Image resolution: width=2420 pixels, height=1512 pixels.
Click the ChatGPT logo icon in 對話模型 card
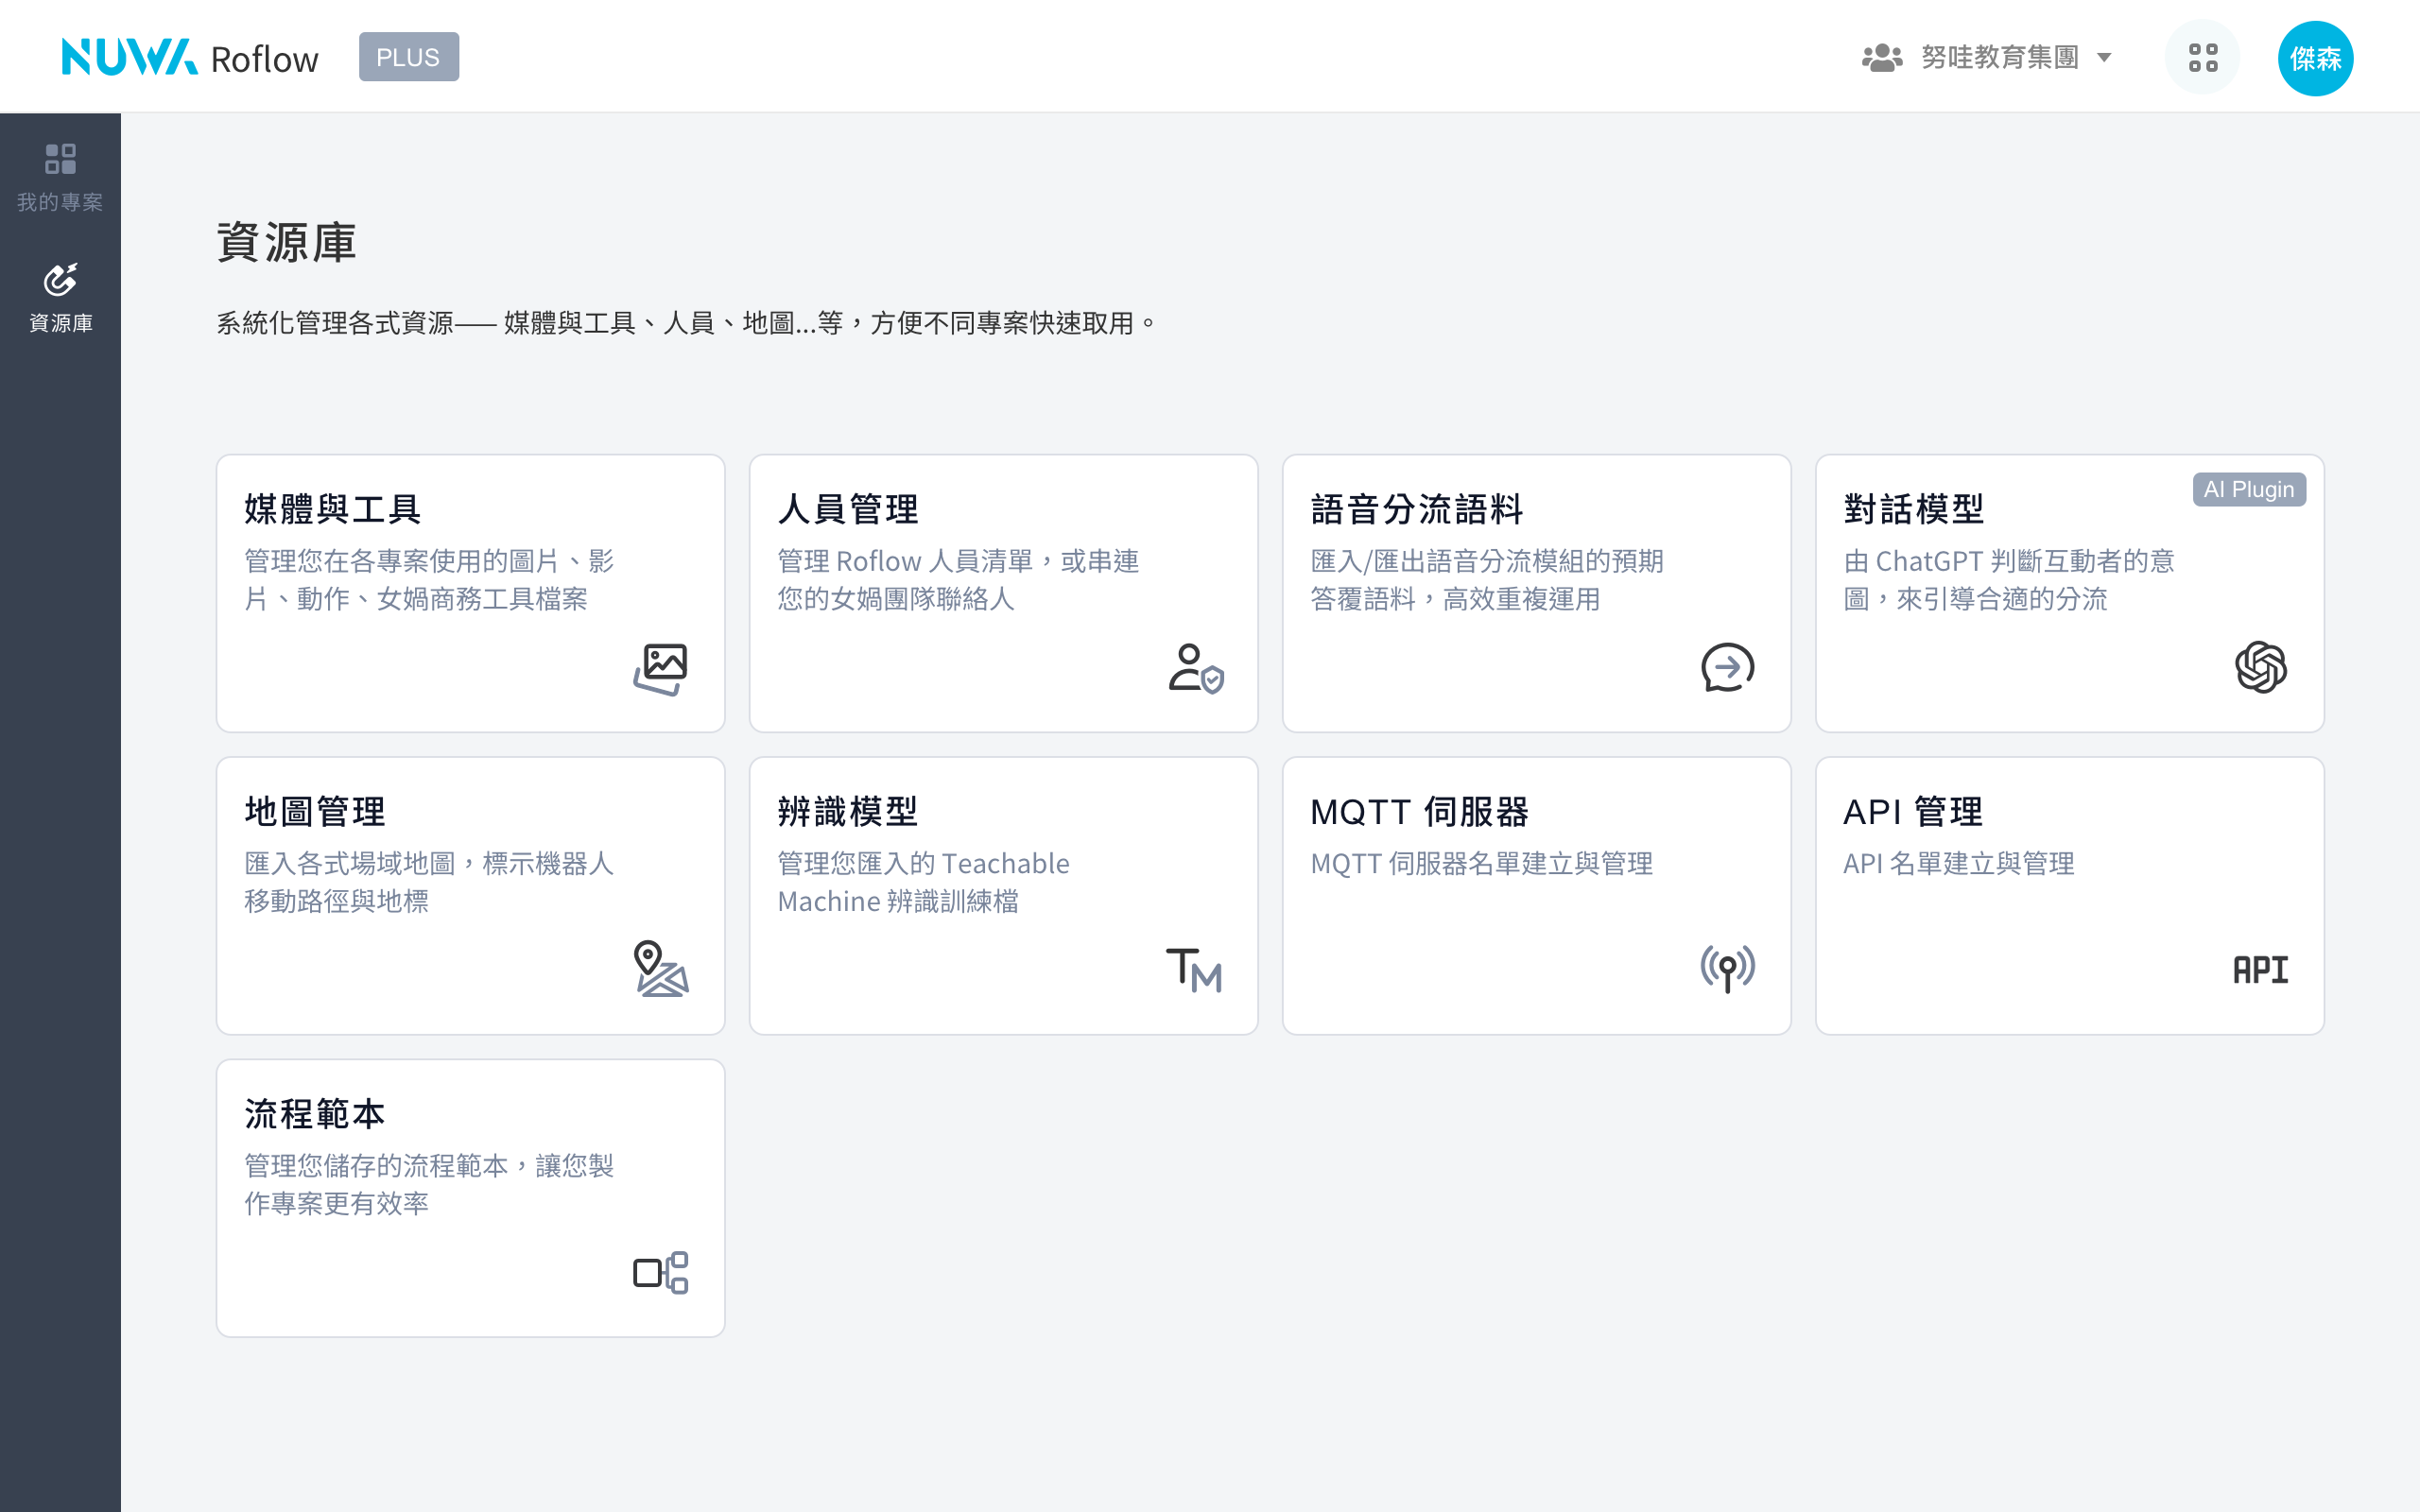[x=2260, y=668]
